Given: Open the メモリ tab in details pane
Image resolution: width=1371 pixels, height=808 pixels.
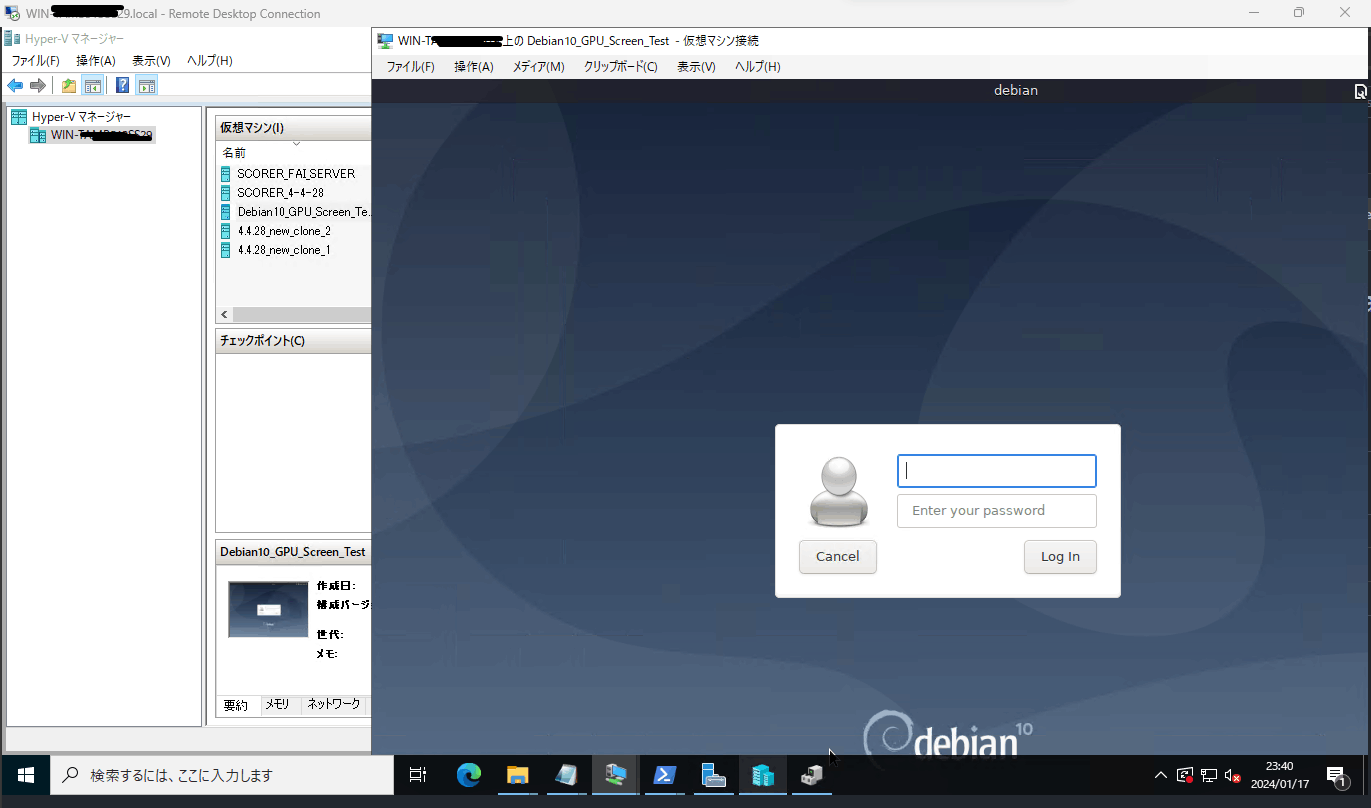Looking at the screenshot, I should (x=277, y=705).
